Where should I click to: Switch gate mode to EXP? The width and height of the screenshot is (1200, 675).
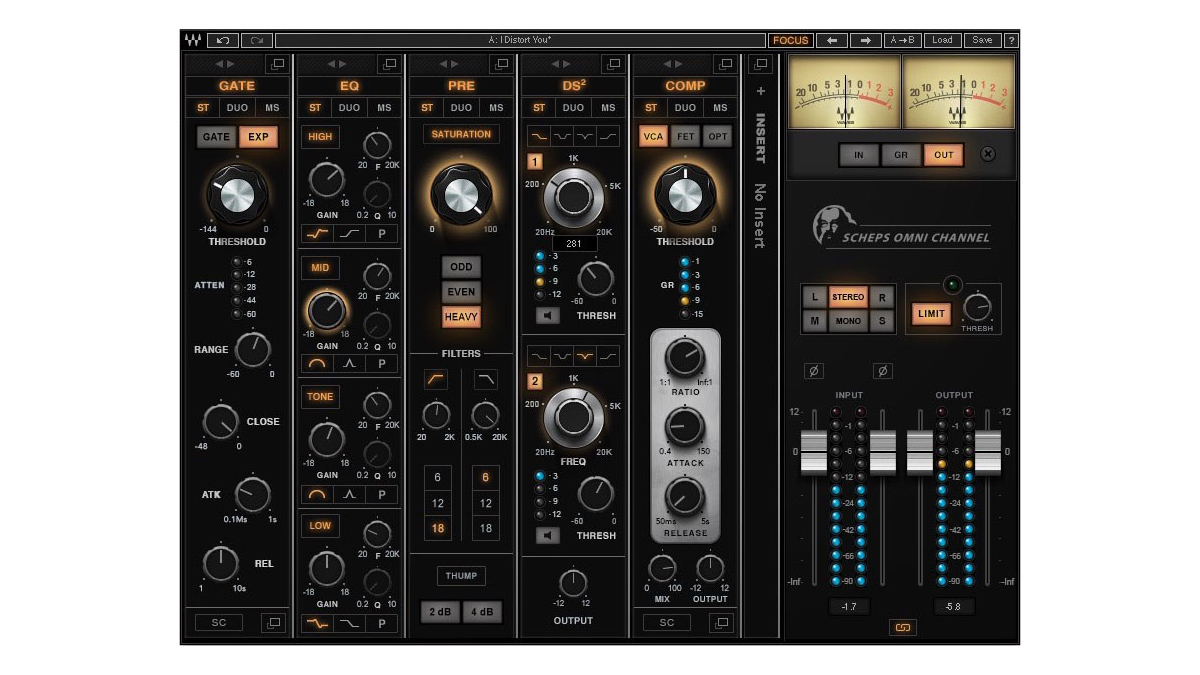258,137
